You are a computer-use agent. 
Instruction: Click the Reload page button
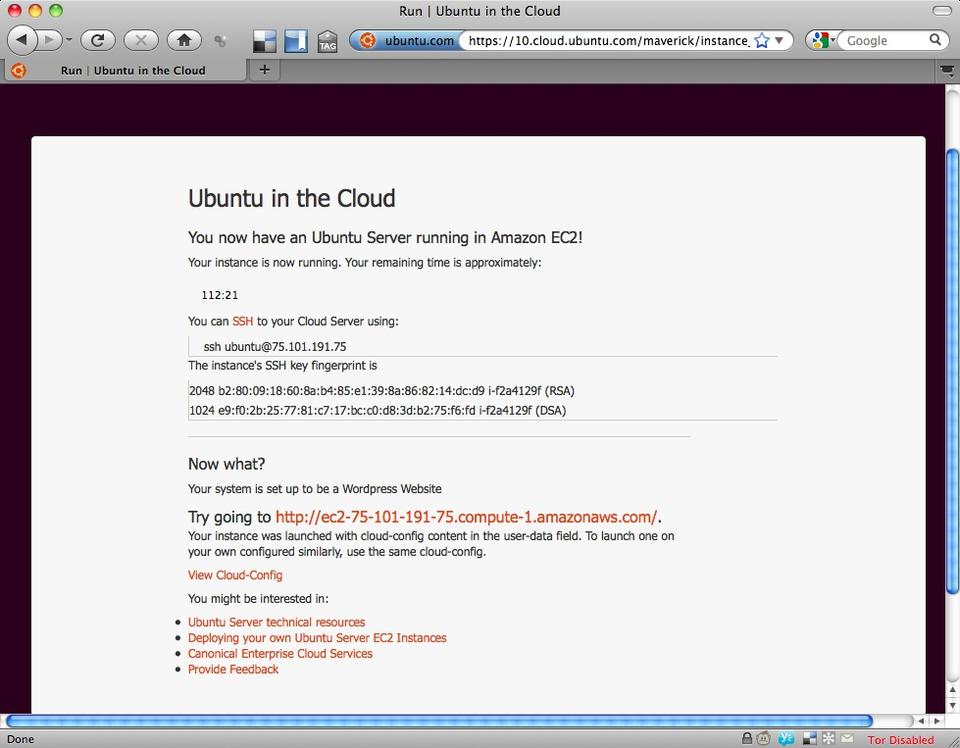click(x=98, y=40)
